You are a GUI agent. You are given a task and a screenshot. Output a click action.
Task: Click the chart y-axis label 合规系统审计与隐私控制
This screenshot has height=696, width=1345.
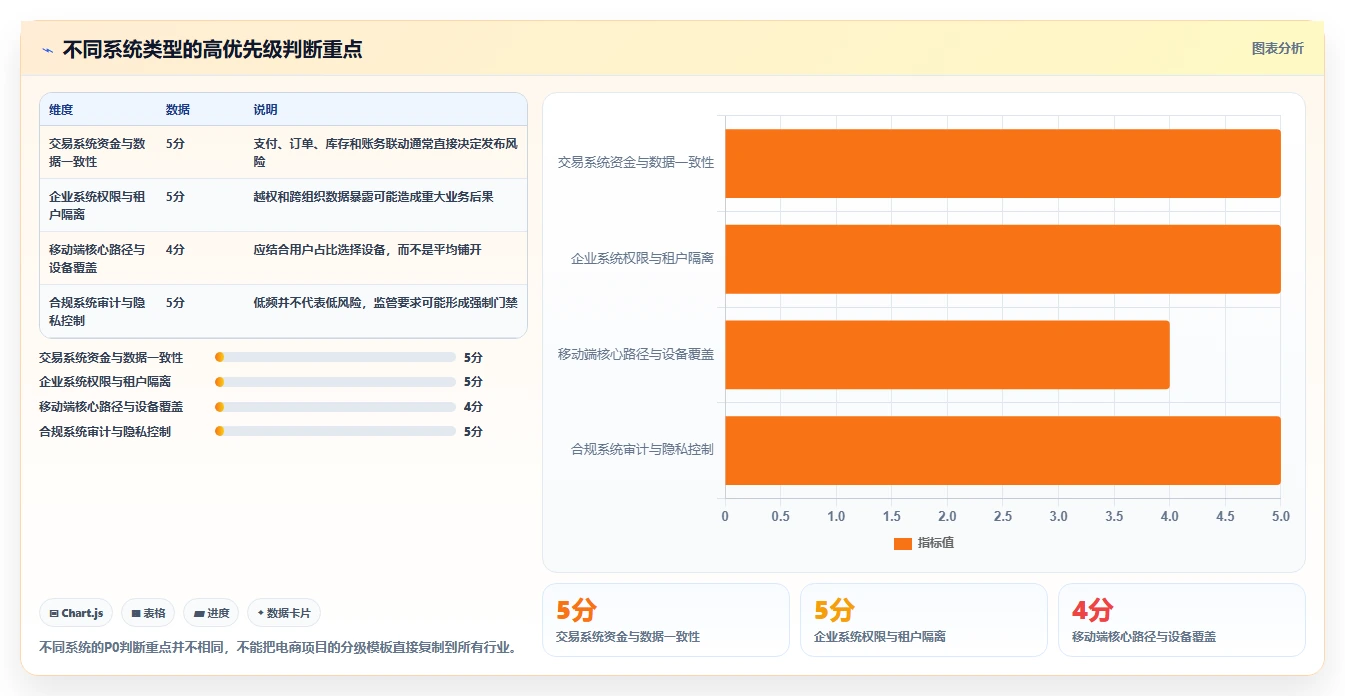[642, 450]
